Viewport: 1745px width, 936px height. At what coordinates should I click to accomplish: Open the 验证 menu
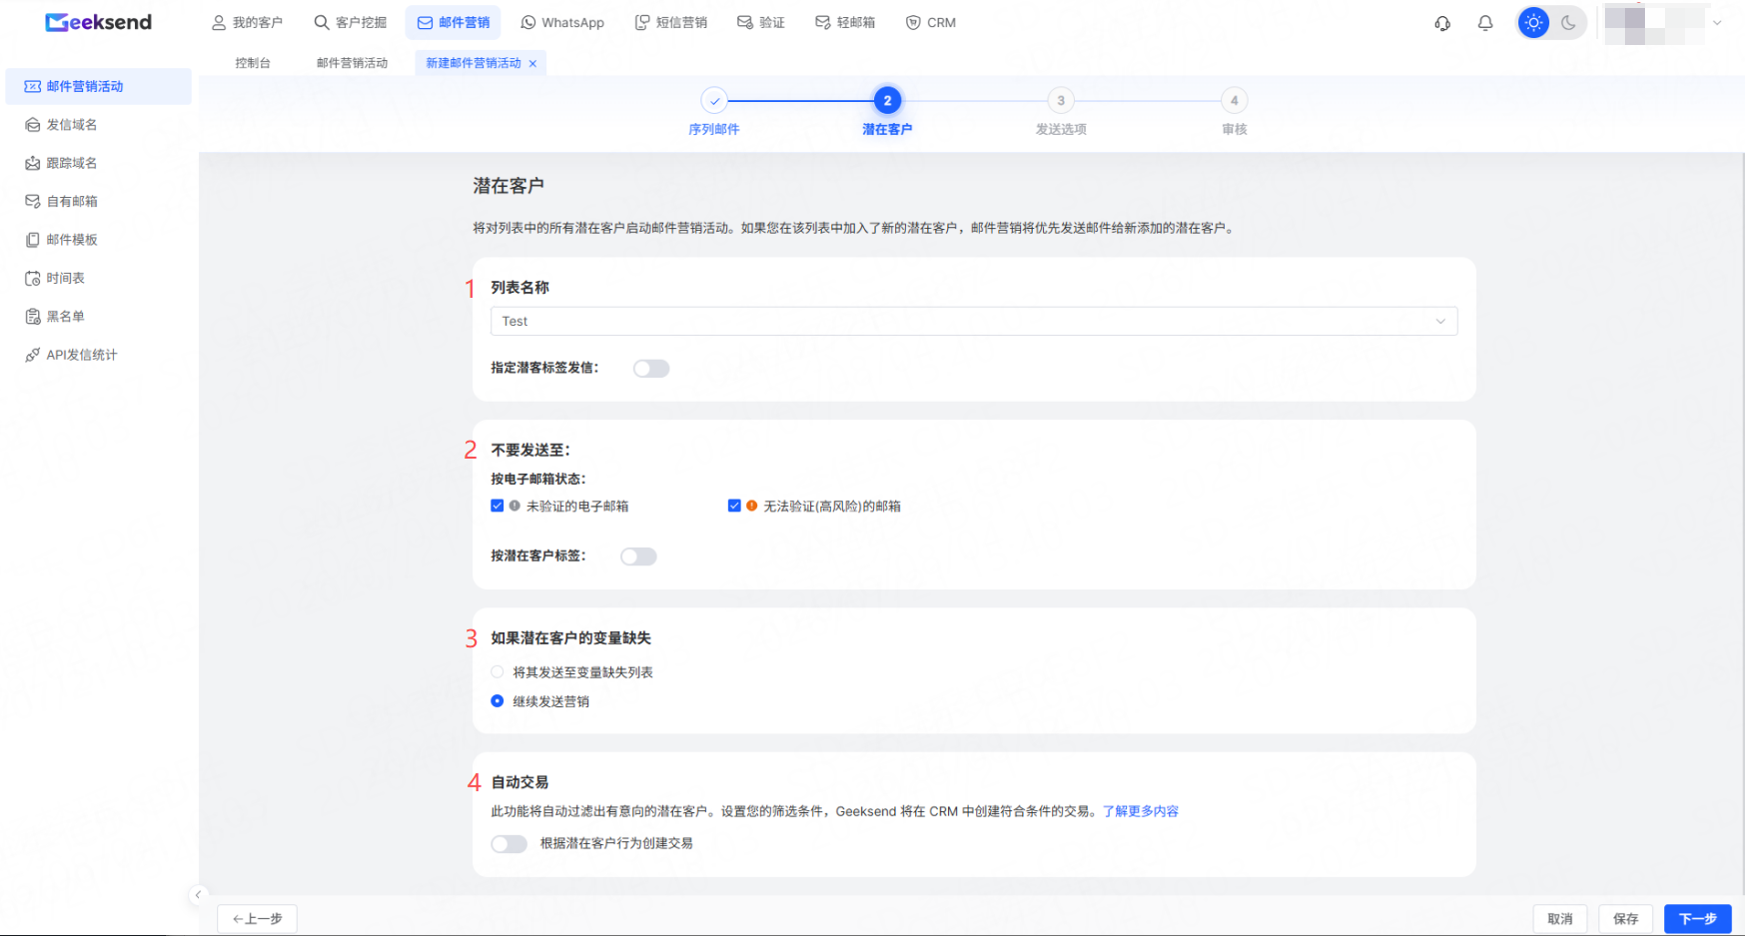(x=761, y=22)
